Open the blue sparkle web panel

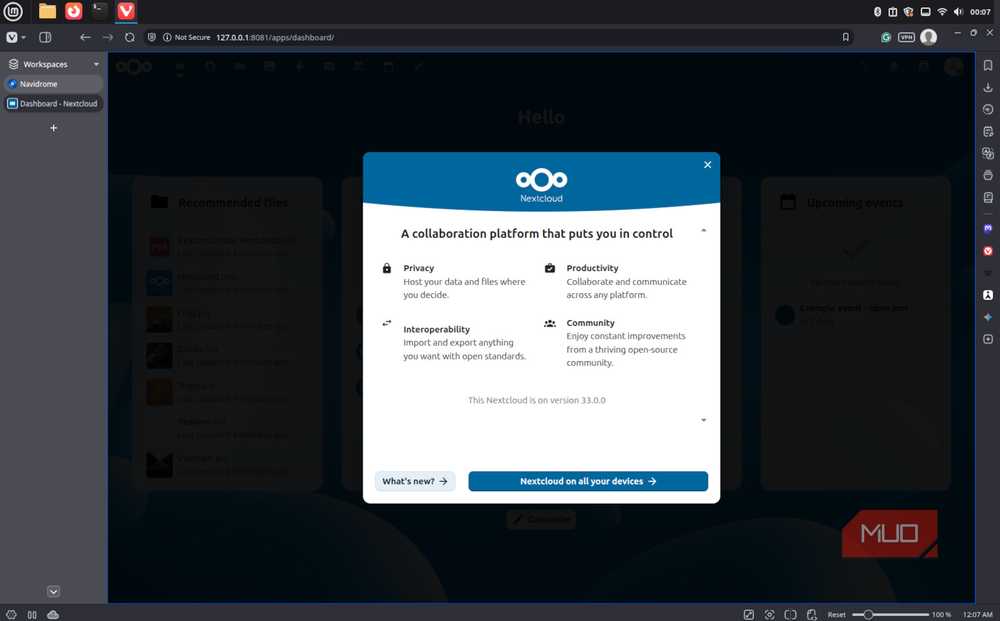(x=988, y=318)
